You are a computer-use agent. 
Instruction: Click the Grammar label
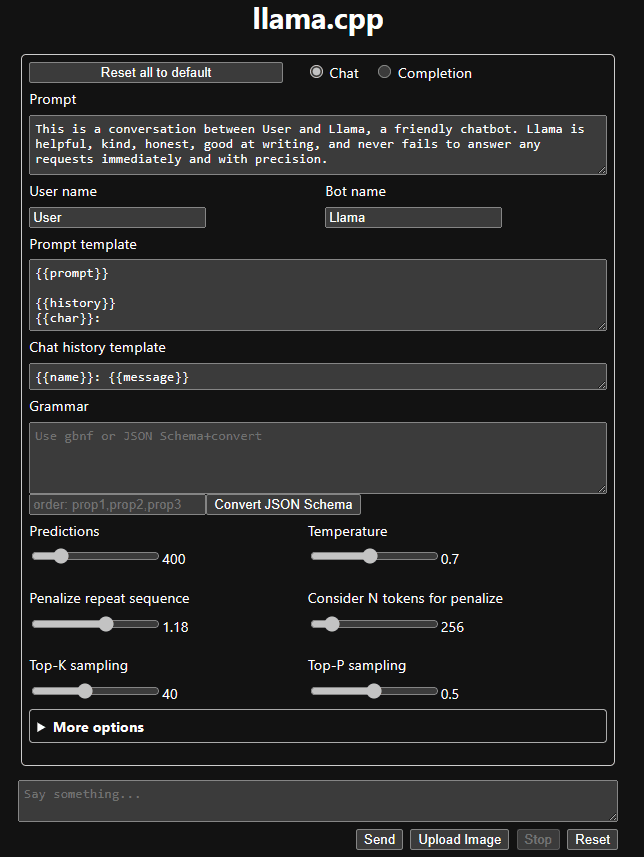point(59,407)
